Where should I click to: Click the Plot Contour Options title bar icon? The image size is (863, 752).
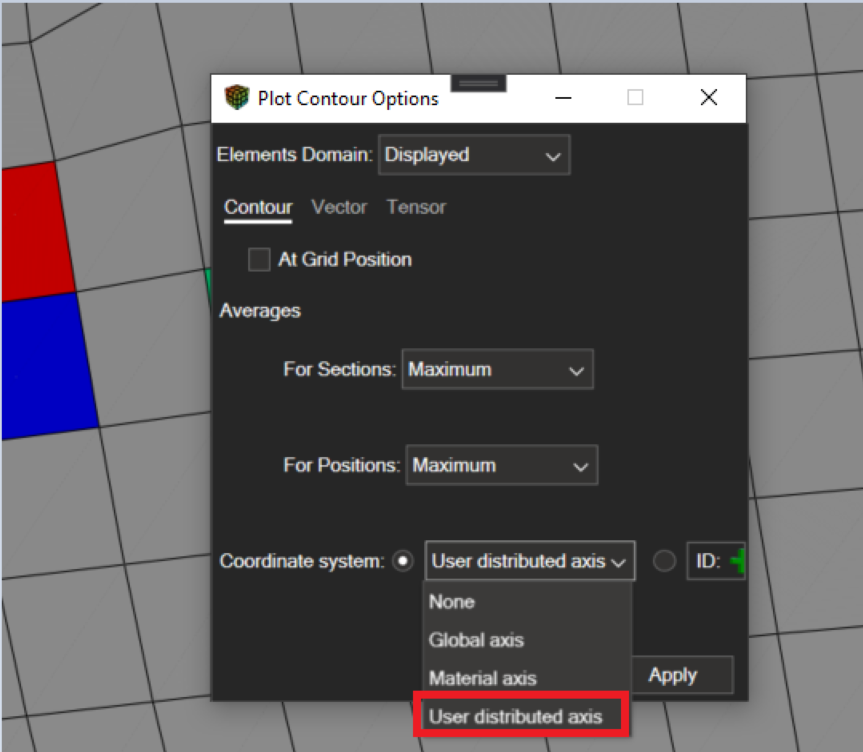[x=236, y=98]
